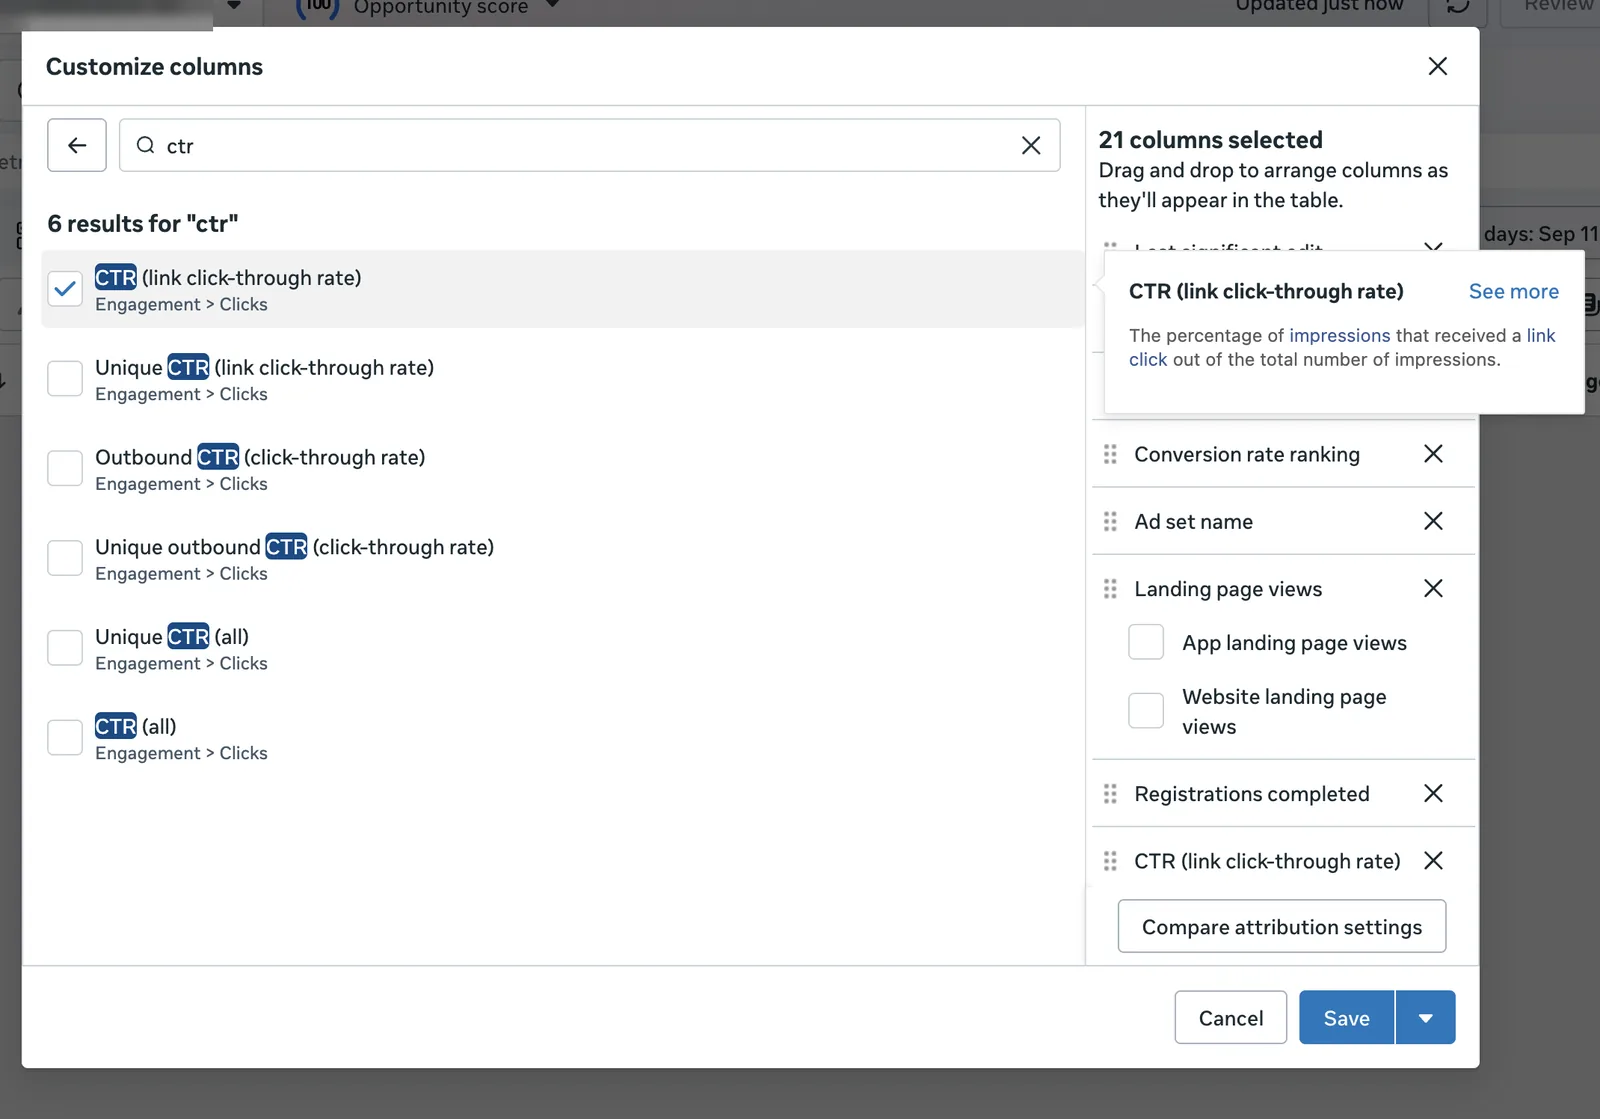Check CTR (all) checkbox
The width and height of the screenshot is (1600, 1119).
65,738
